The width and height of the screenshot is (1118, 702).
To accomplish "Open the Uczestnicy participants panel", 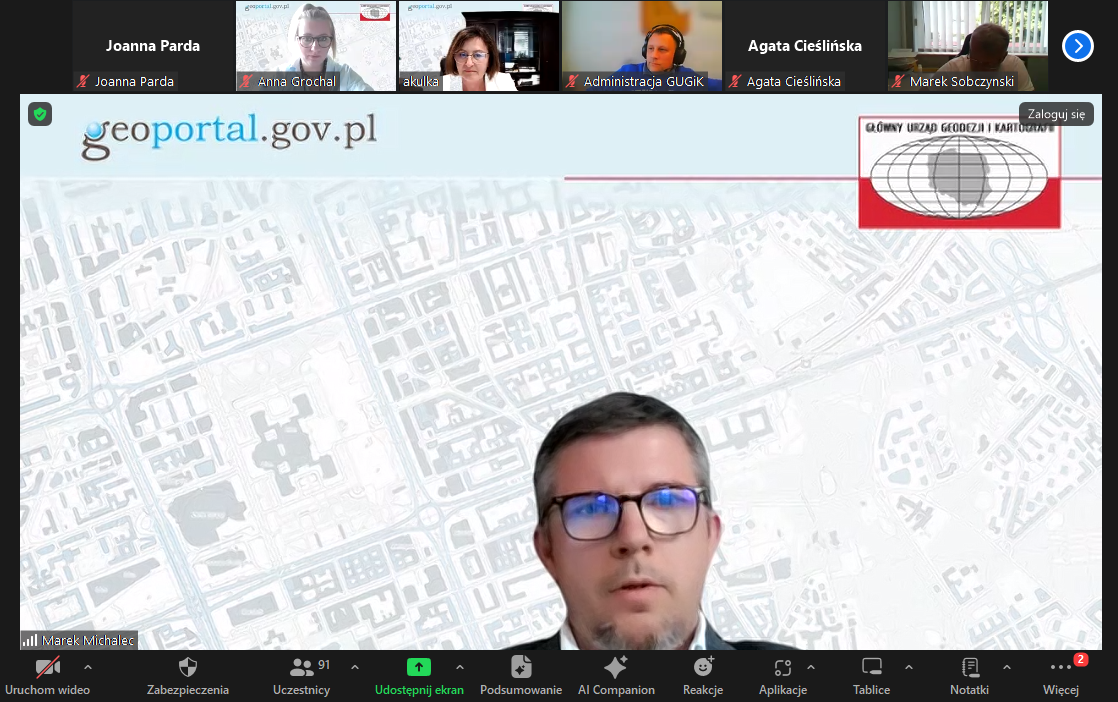I will point(300,668).
